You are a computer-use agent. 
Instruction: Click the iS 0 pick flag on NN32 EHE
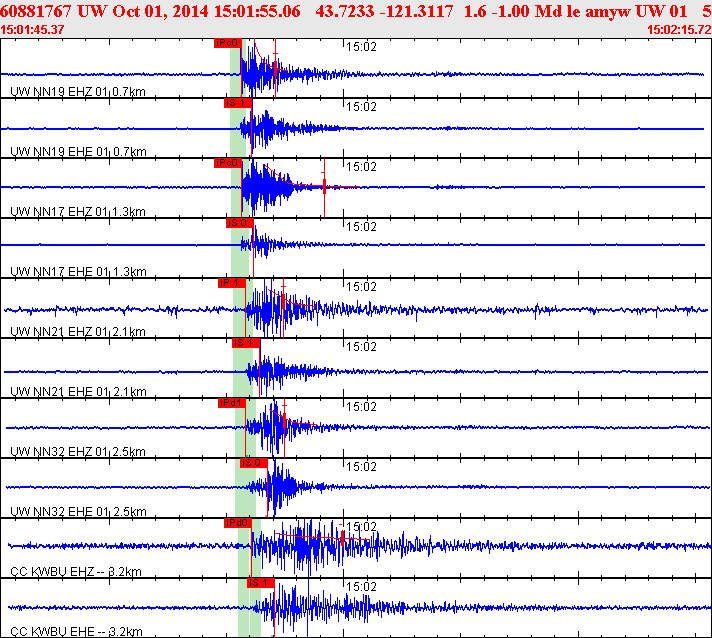[x=254, y=463]
